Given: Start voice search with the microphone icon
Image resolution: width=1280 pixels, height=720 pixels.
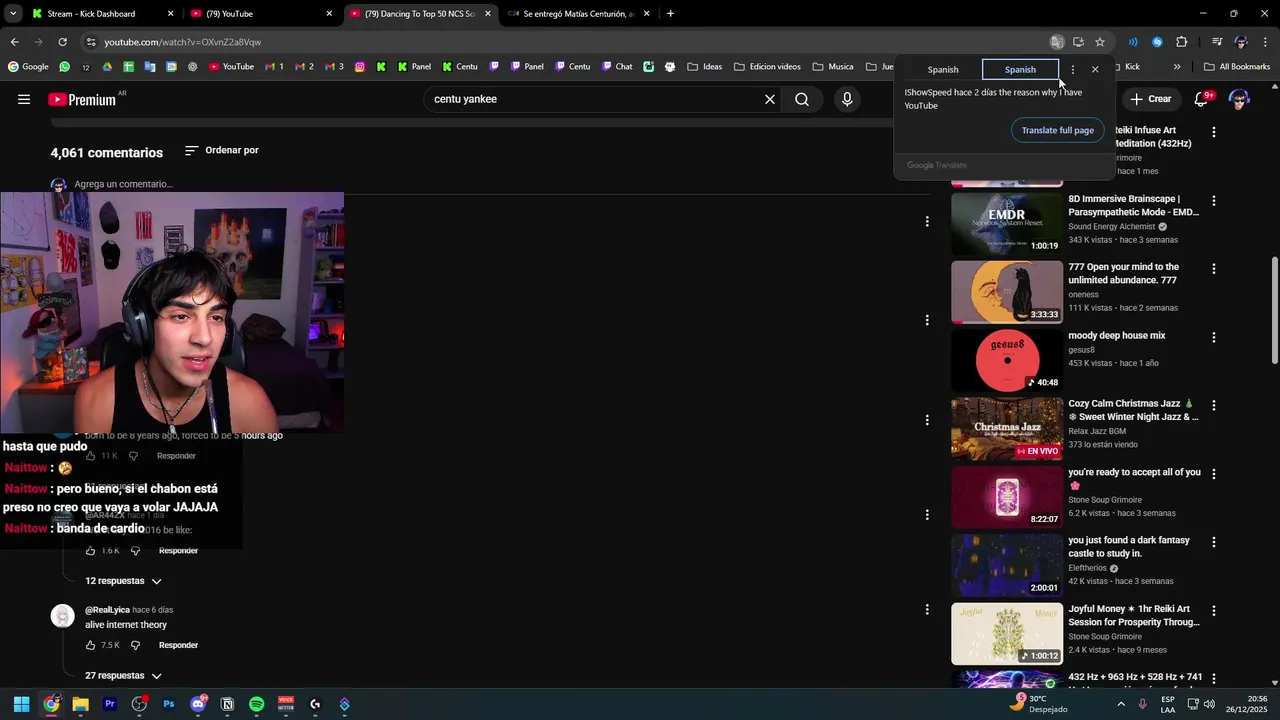Looking at the screenshot, I should (x=847, y=99).
